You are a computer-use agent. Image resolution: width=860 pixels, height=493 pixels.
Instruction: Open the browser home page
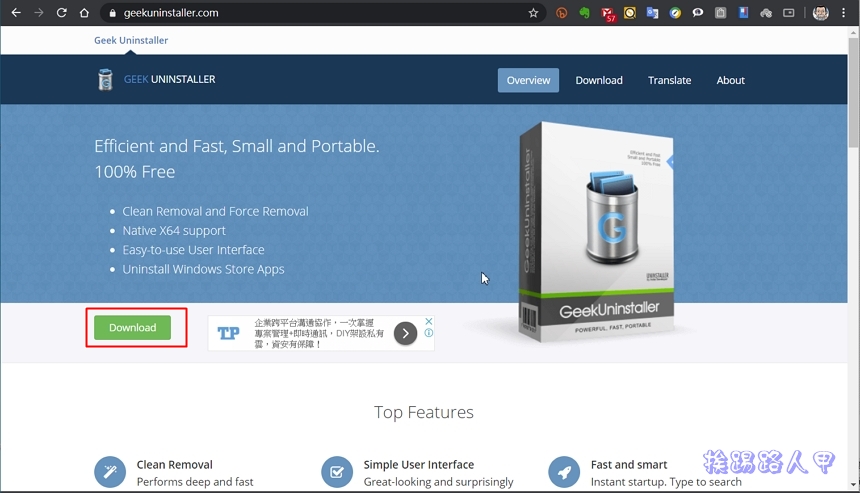(84, 13)
